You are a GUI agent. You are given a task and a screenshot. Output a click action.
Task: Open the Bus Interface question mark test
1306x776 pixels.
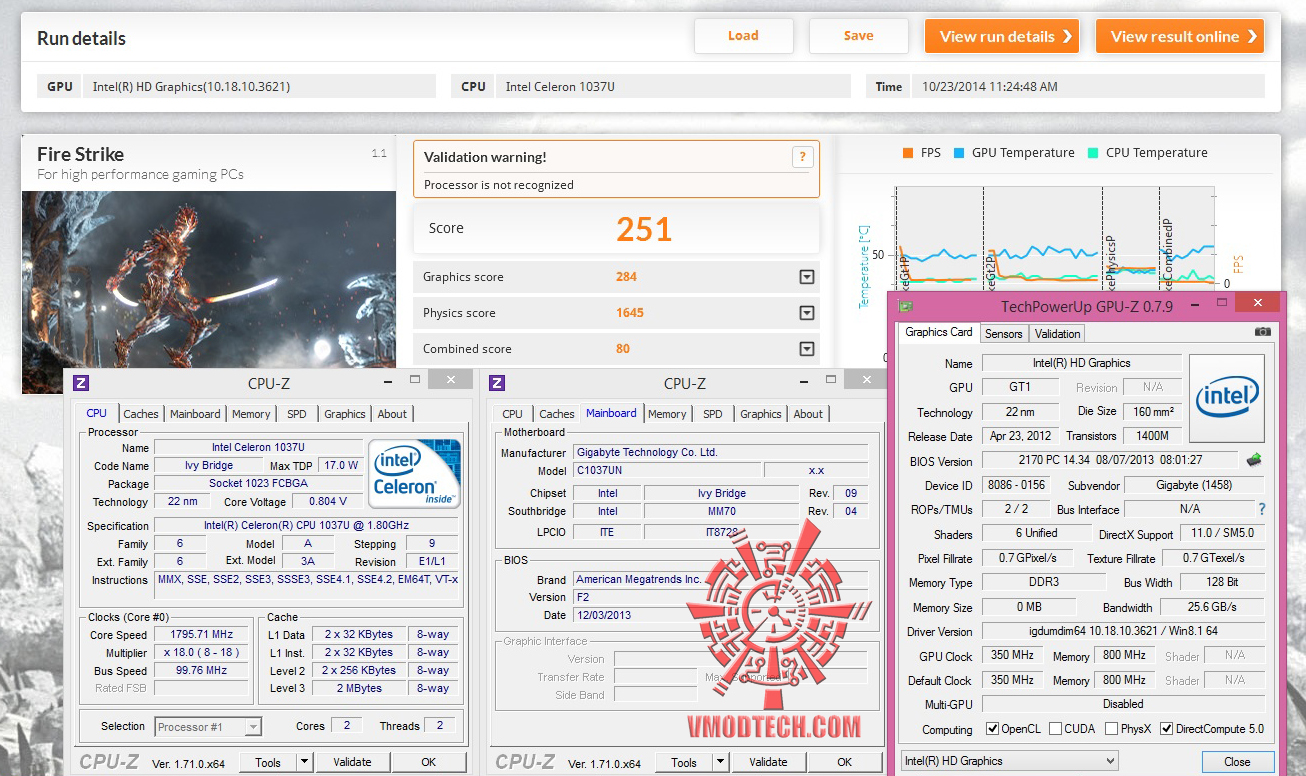pyautogui.click(x=1262, y=509)
